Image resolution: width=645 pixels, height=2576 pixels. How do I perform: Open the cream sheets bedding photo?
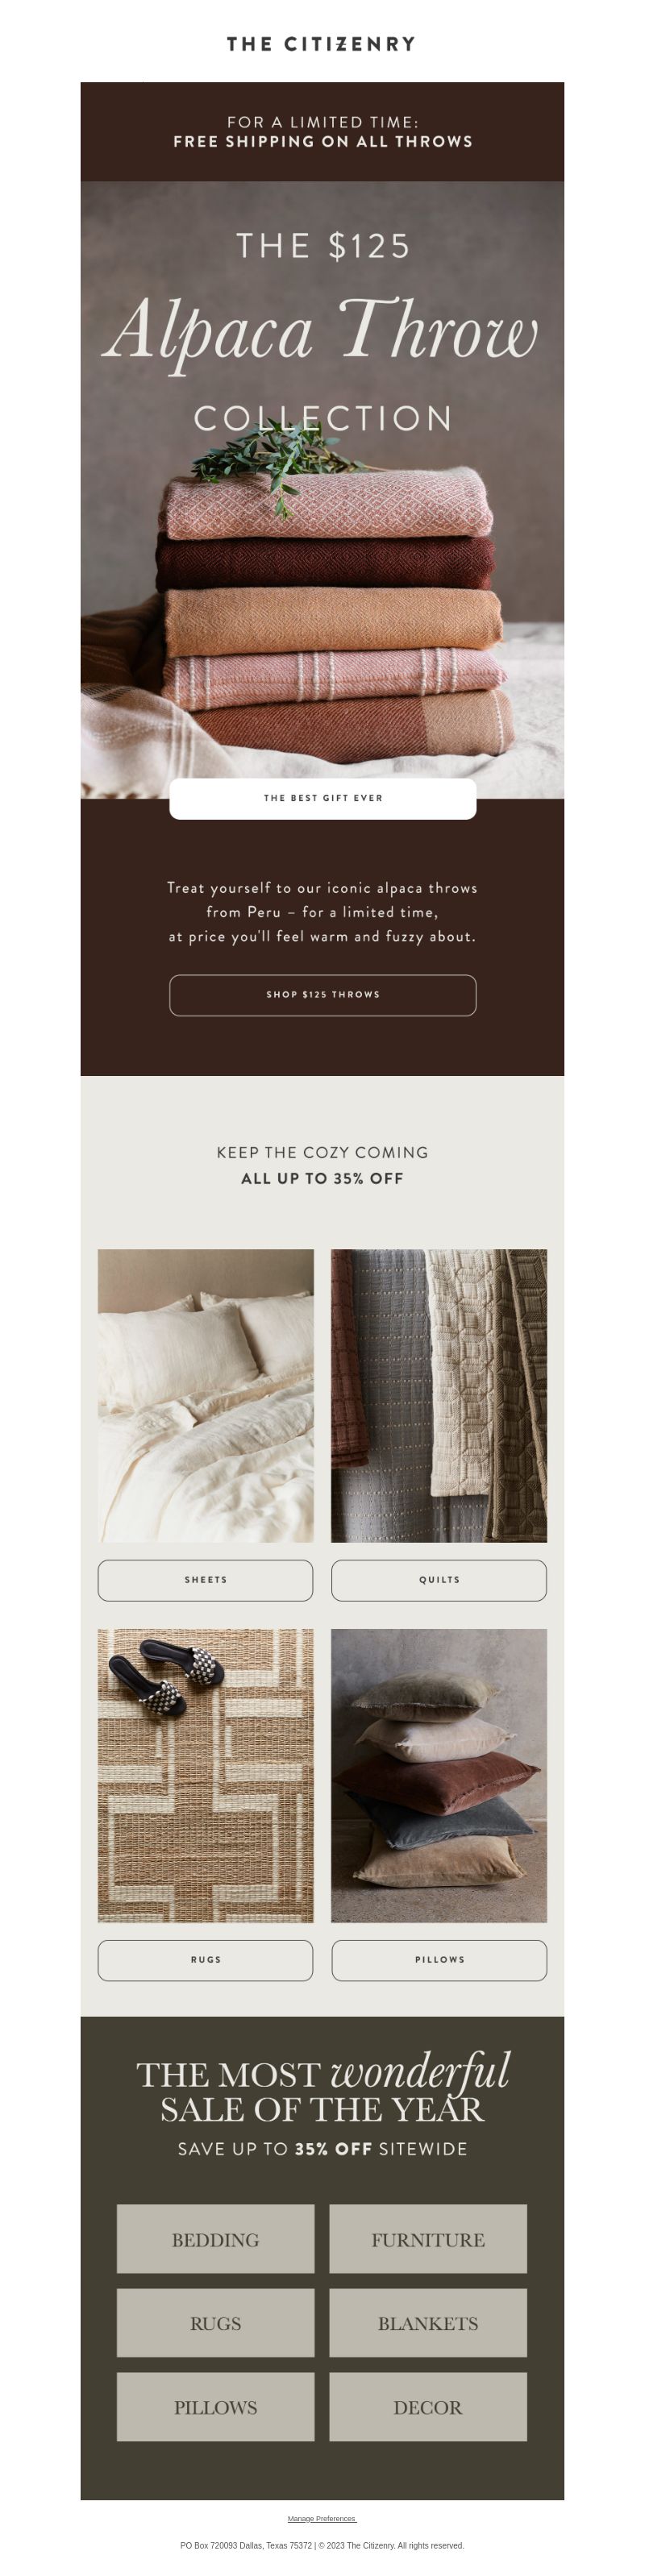click(x=205, y=1395)
